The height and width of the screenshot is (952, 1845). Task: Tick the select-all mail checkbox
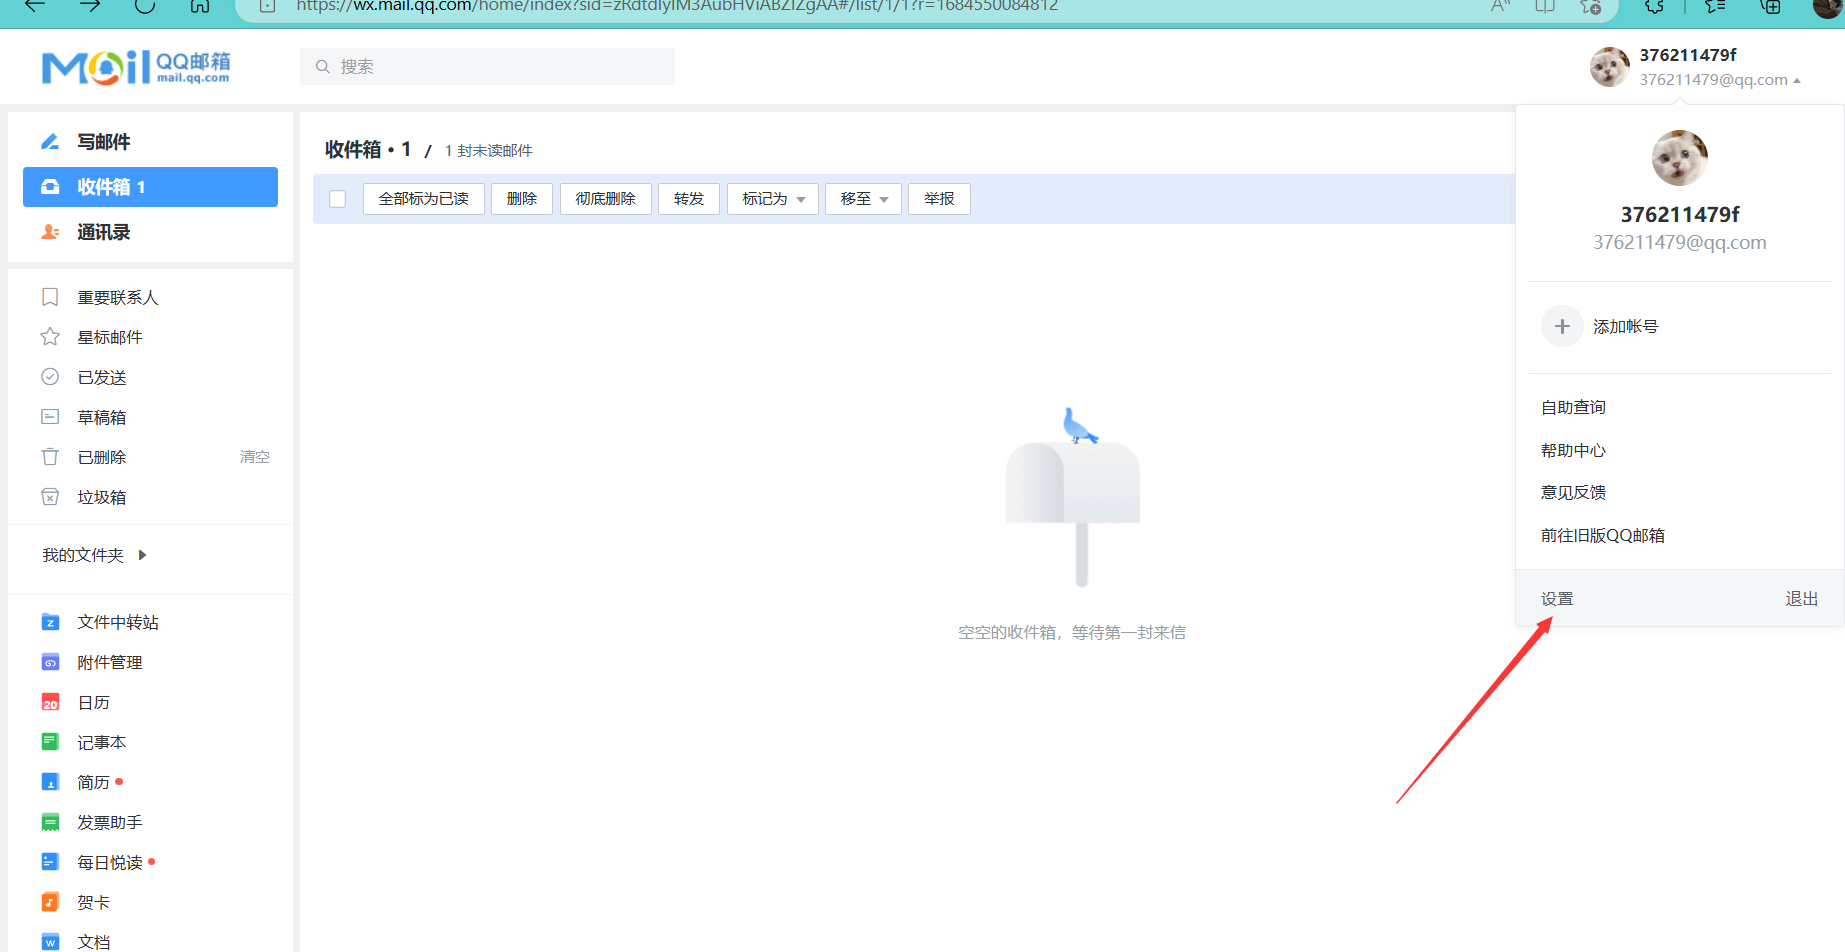(338, 199)
